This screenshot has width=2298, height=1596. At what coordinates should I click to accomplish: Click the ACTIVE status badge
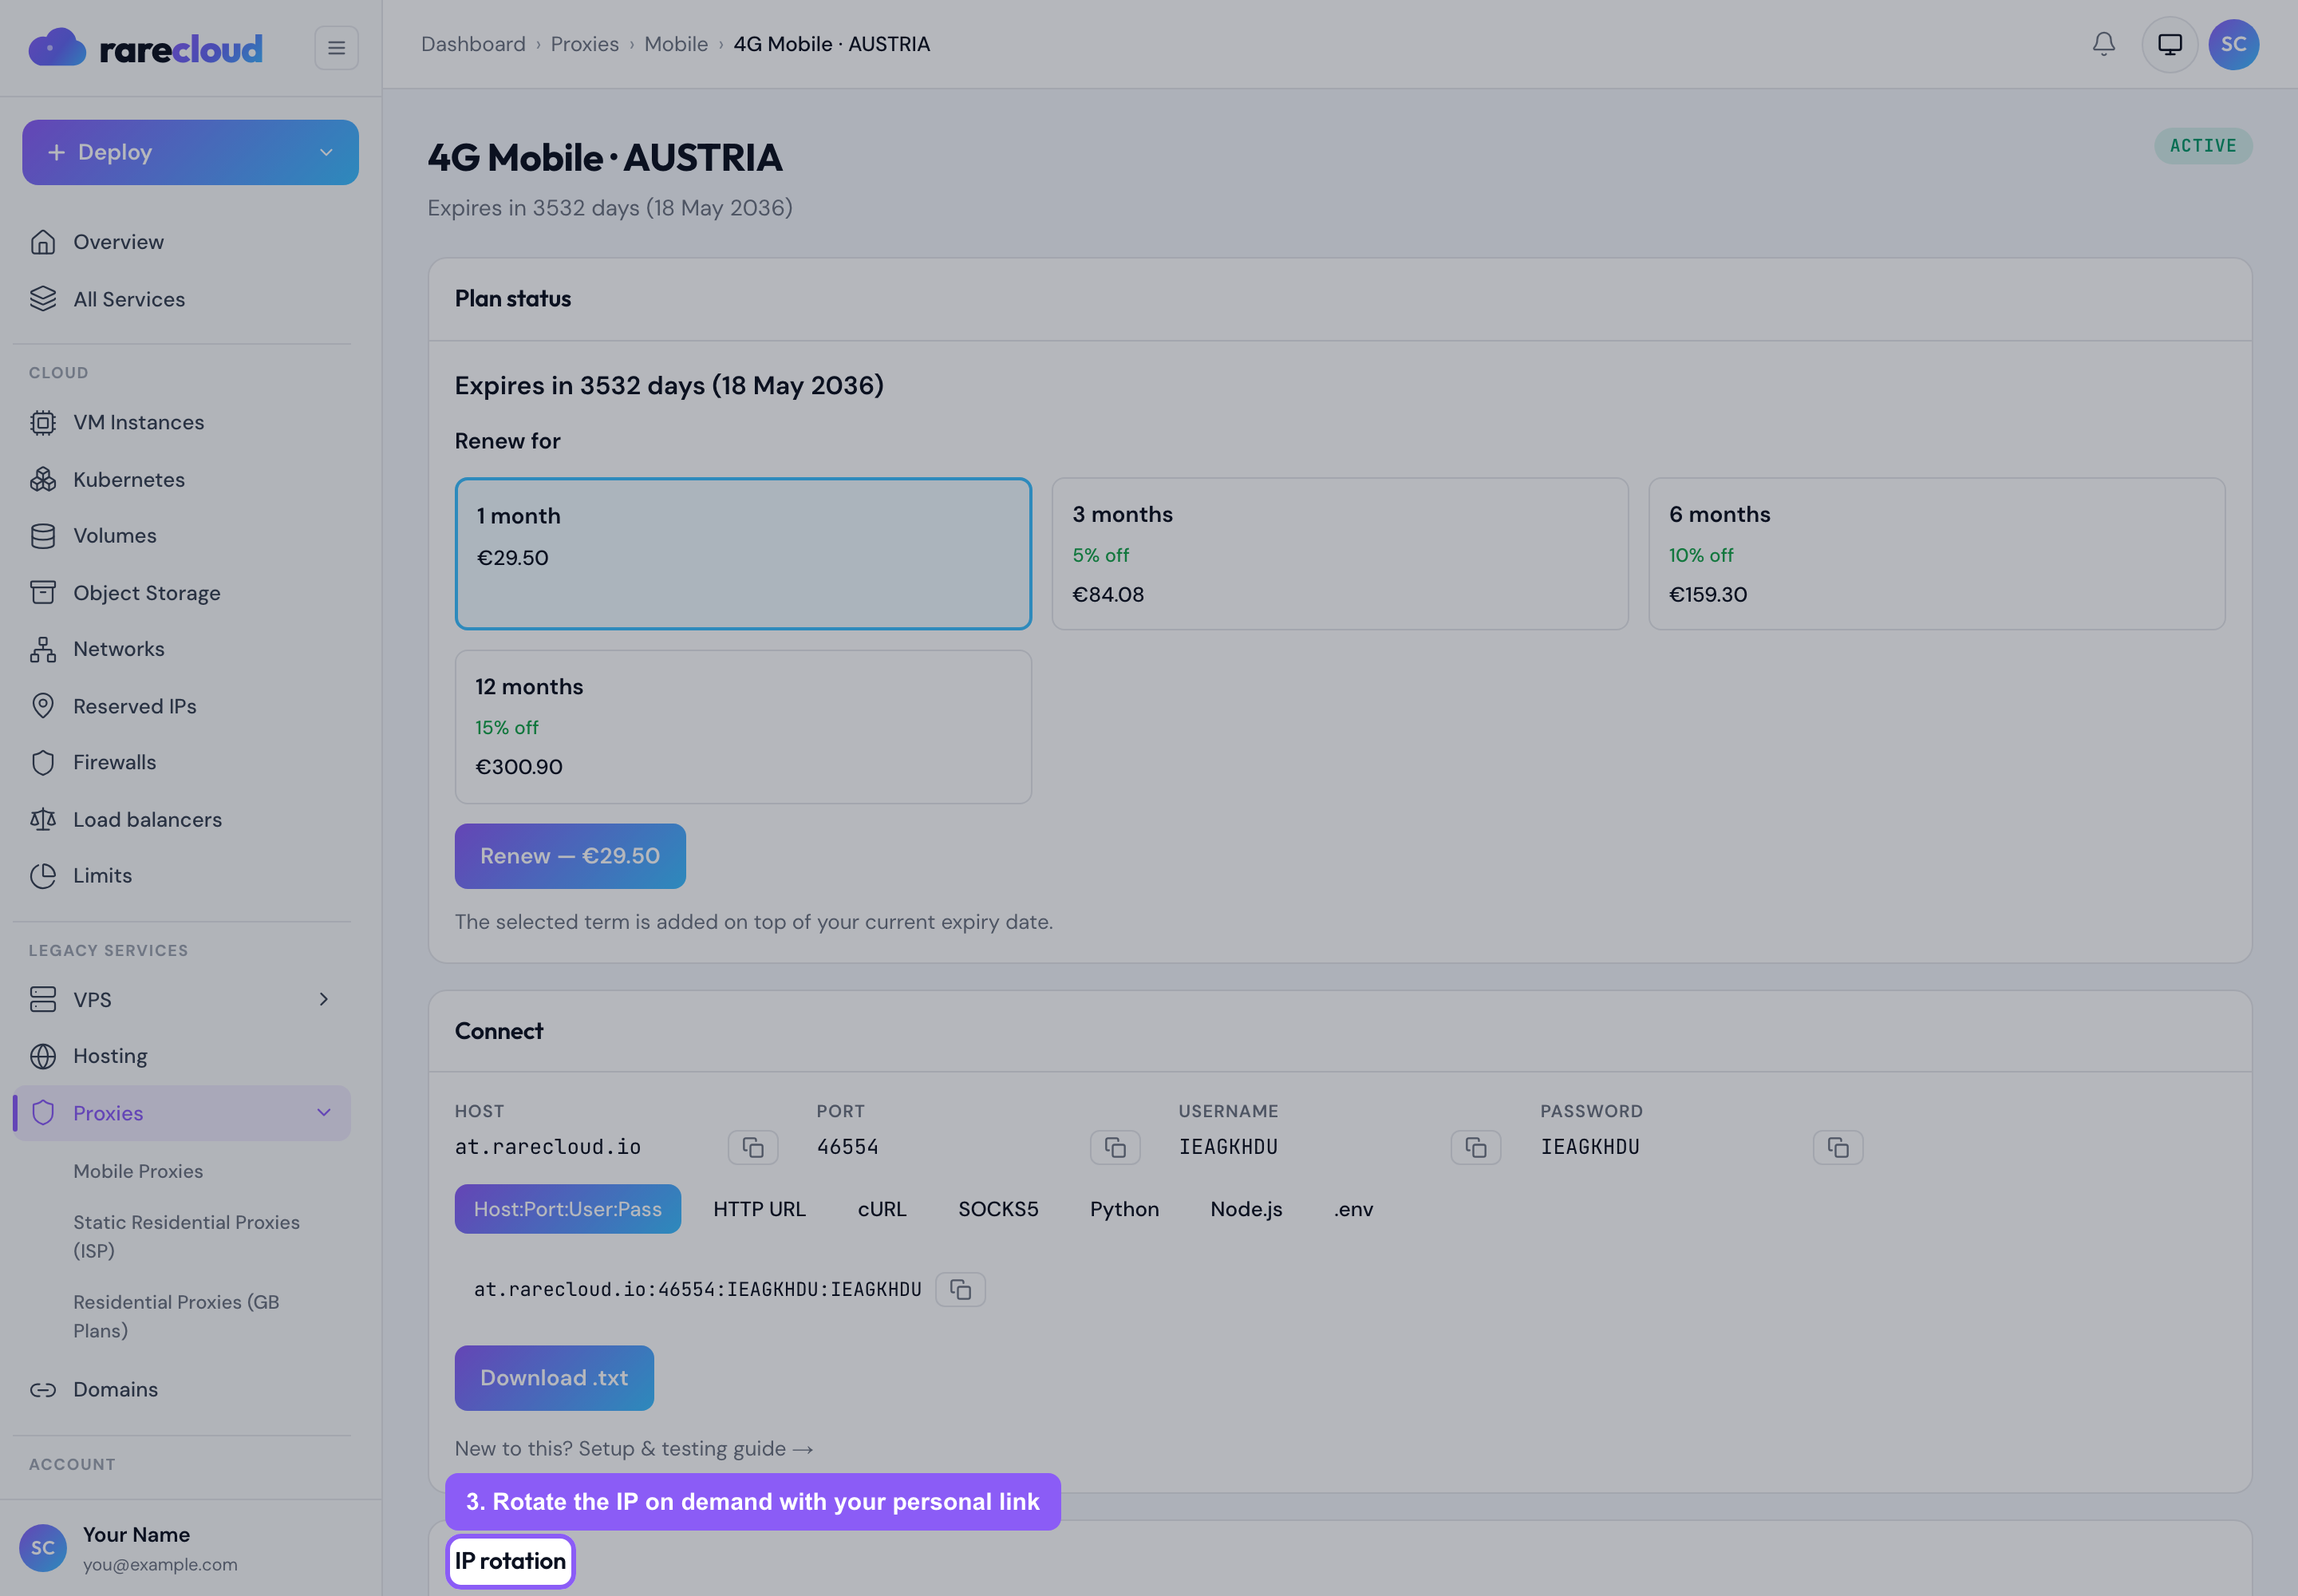tap(2203, 146)
